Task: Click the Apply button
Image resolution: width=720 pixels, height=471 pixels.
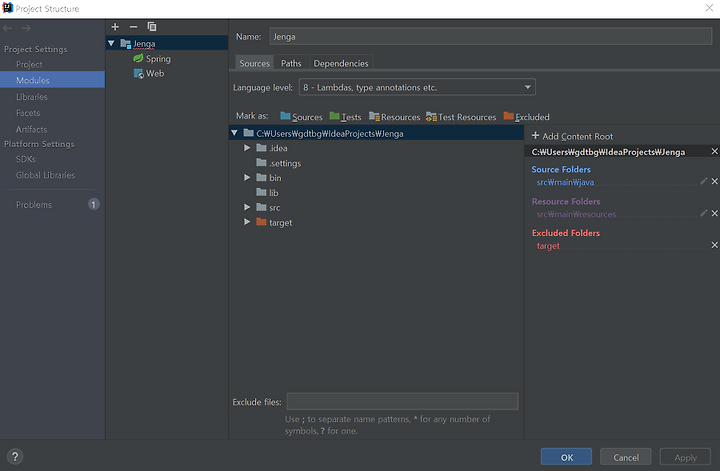Action: tap(685, 457)
